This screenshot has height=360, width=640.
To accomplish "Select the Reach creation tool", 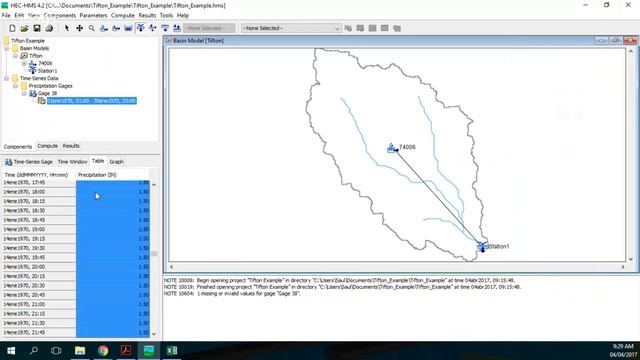I will 116,28.
